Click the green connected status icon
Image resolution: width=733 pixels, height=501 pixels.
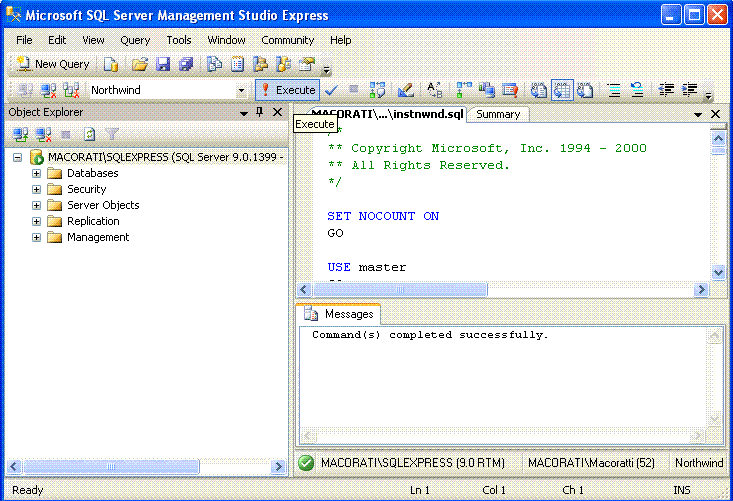coord(306,463)
